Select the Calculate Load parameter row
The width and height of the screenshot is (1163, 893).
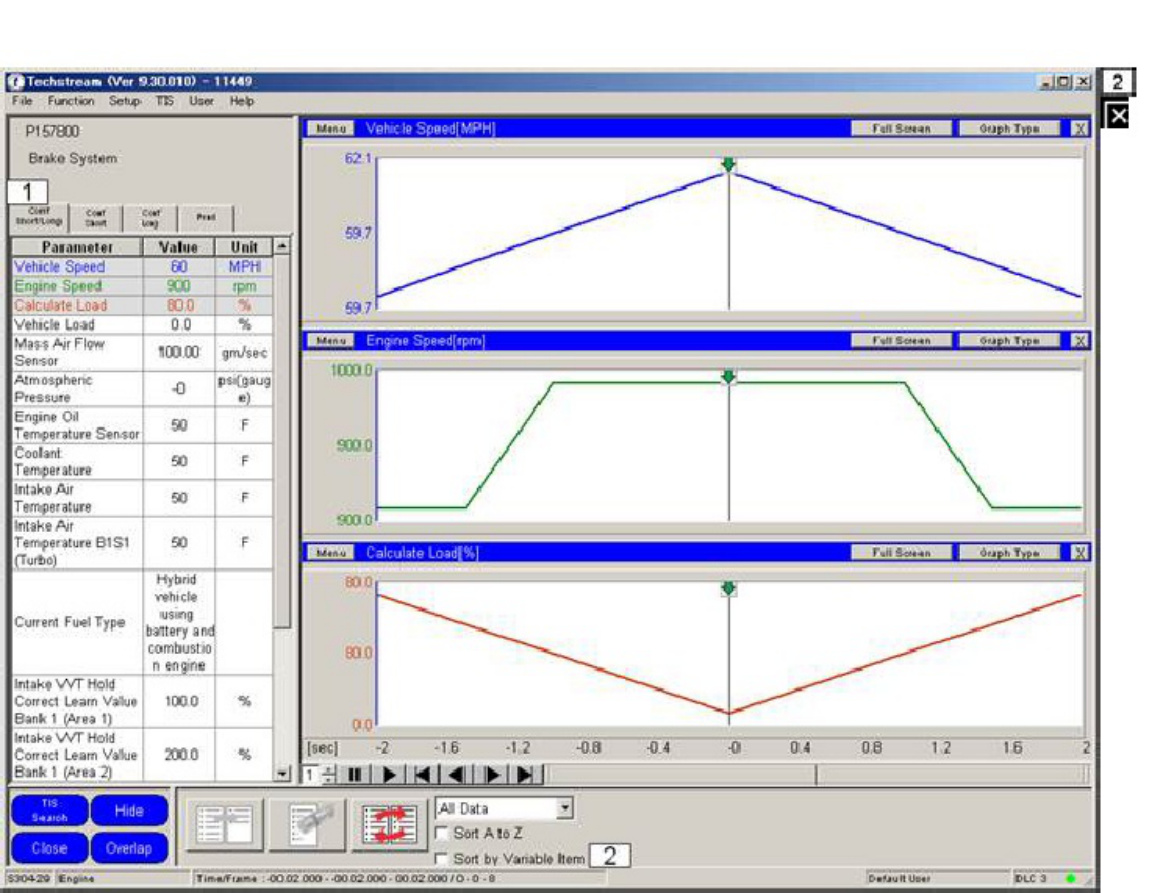pos(142,305)
